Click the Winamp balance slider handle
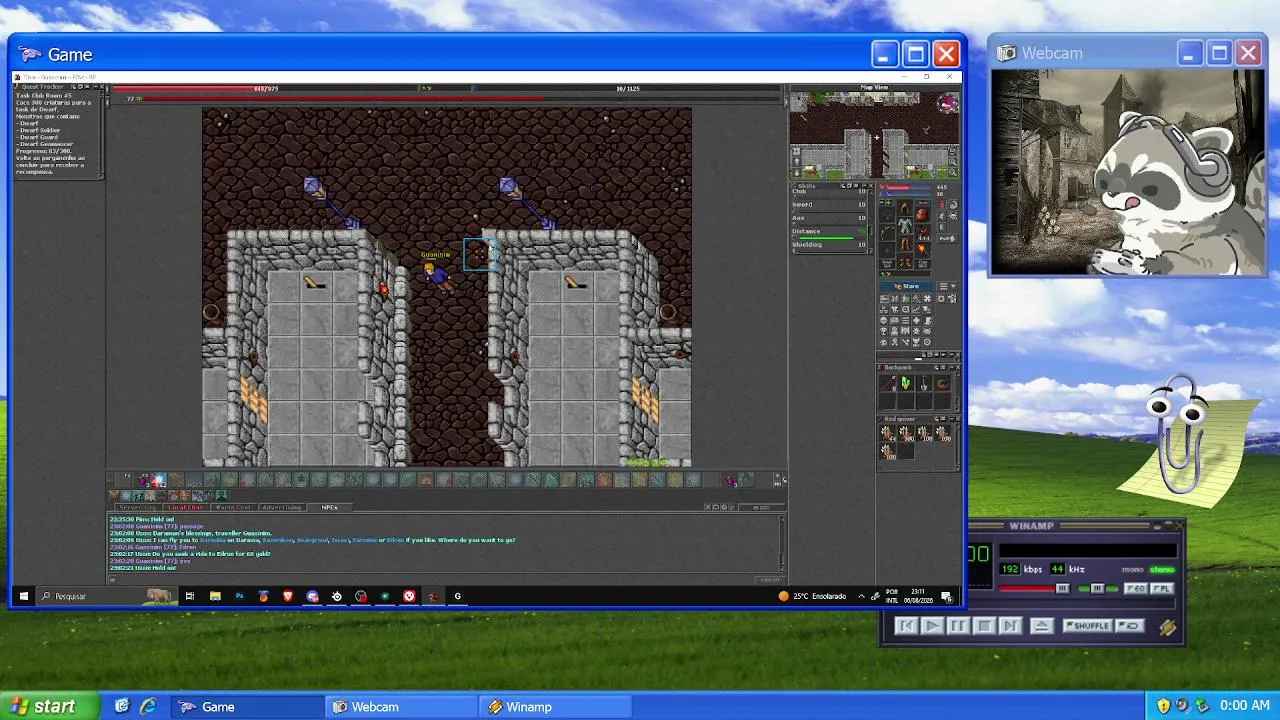This screenshot has width=1280, height=720. [1097, 589]
